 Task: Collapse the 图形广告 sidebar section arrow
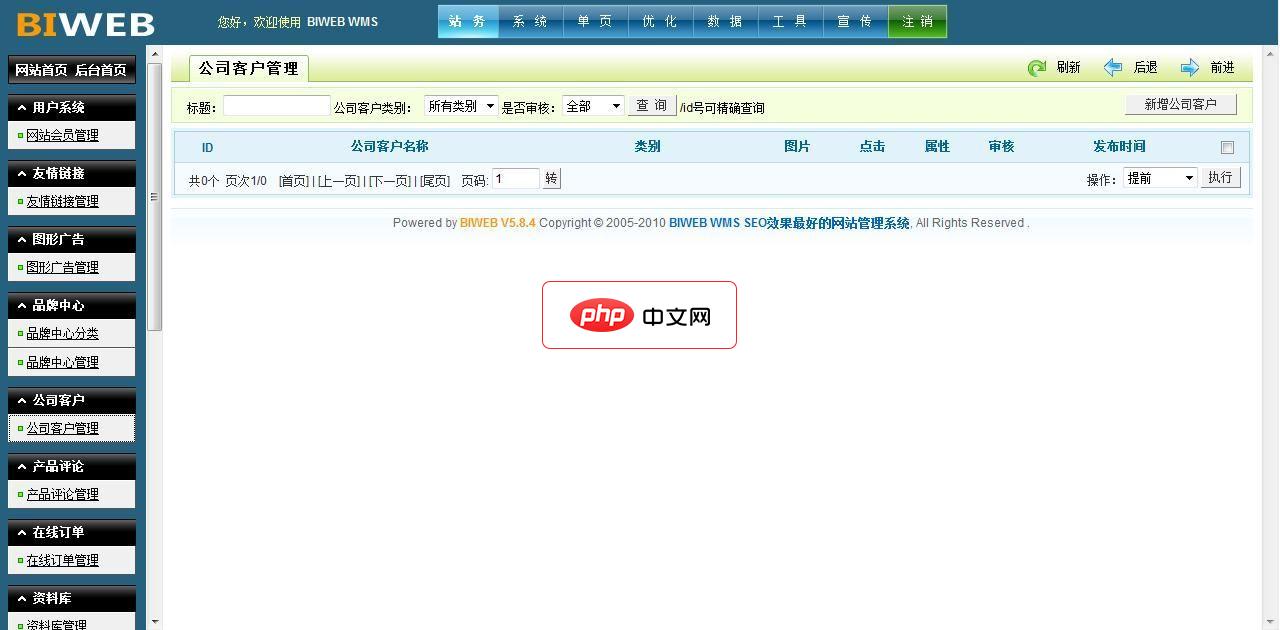pos(23,239)
